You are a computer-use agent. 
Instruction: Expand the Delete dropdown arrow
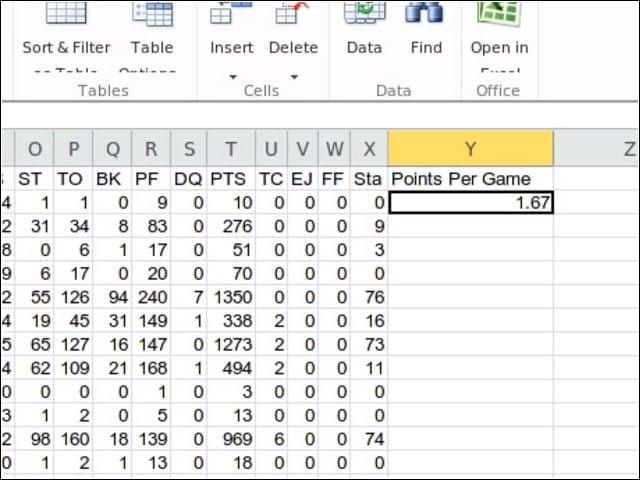tap(294, 77)
